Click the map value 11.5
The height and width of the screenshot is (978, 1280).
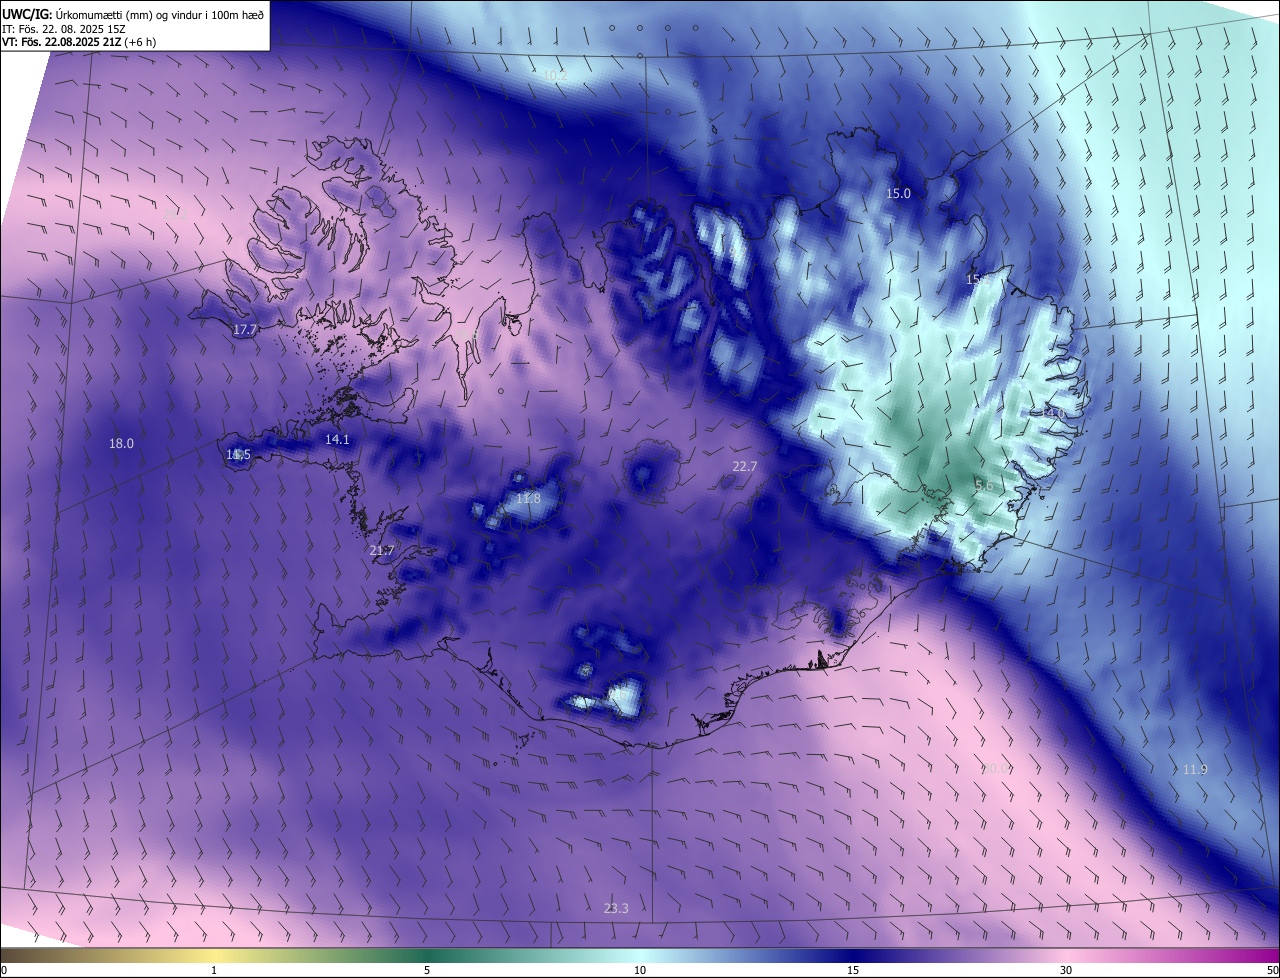coord(238,454)
